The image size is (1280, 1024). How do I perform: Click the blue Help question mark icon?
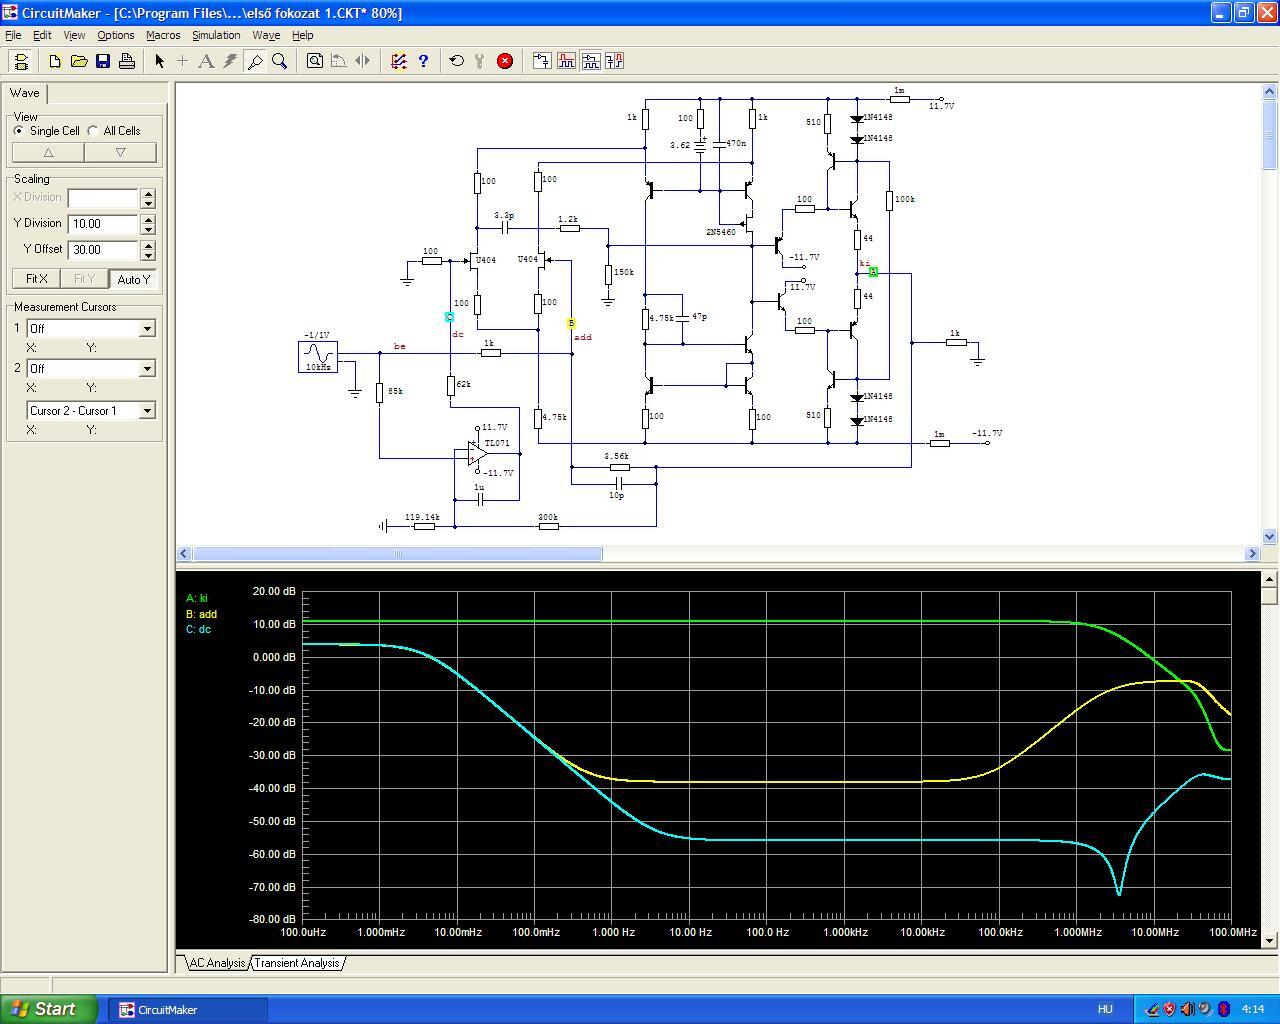[423, 61]
